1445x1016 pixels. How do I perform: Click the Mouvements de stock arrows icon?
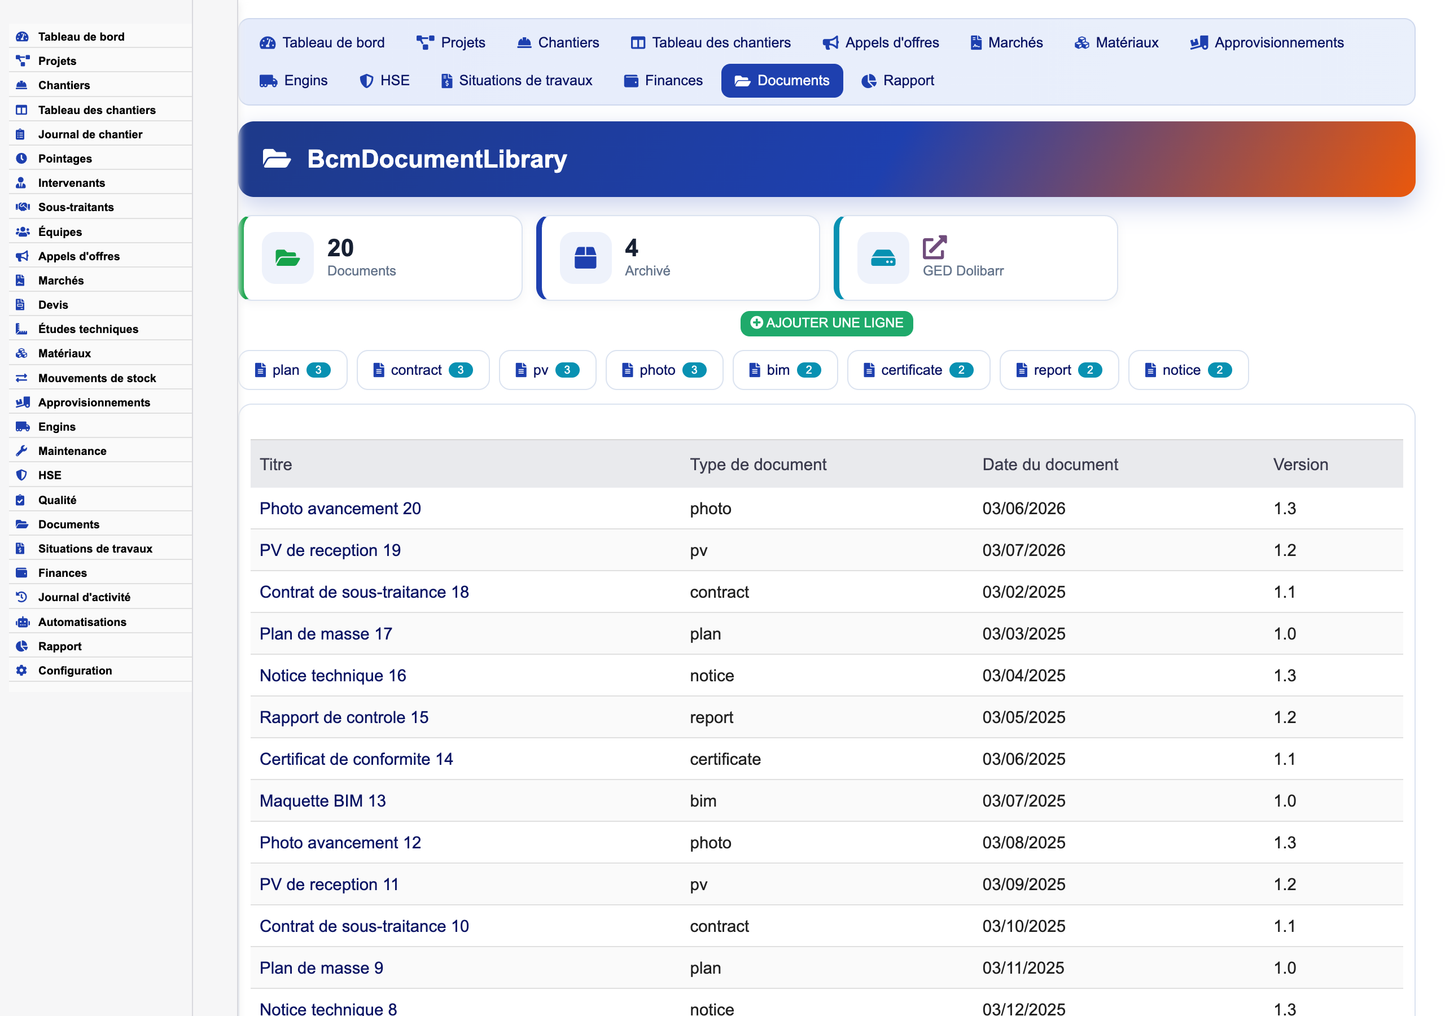tap(22, 378)
